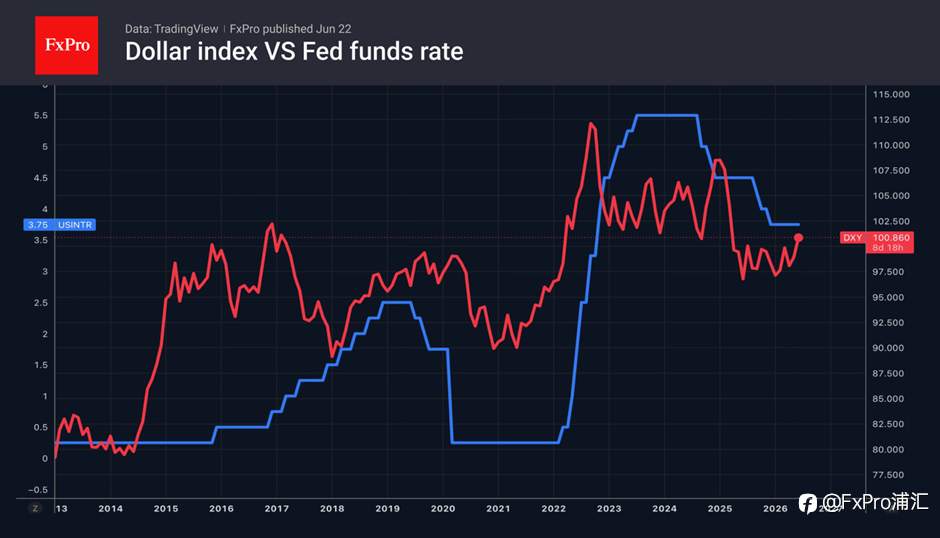This screenshot has height=538, width=940.
Task: Click the -0.5 value on the left axis
Action: [x=38, y=489]
